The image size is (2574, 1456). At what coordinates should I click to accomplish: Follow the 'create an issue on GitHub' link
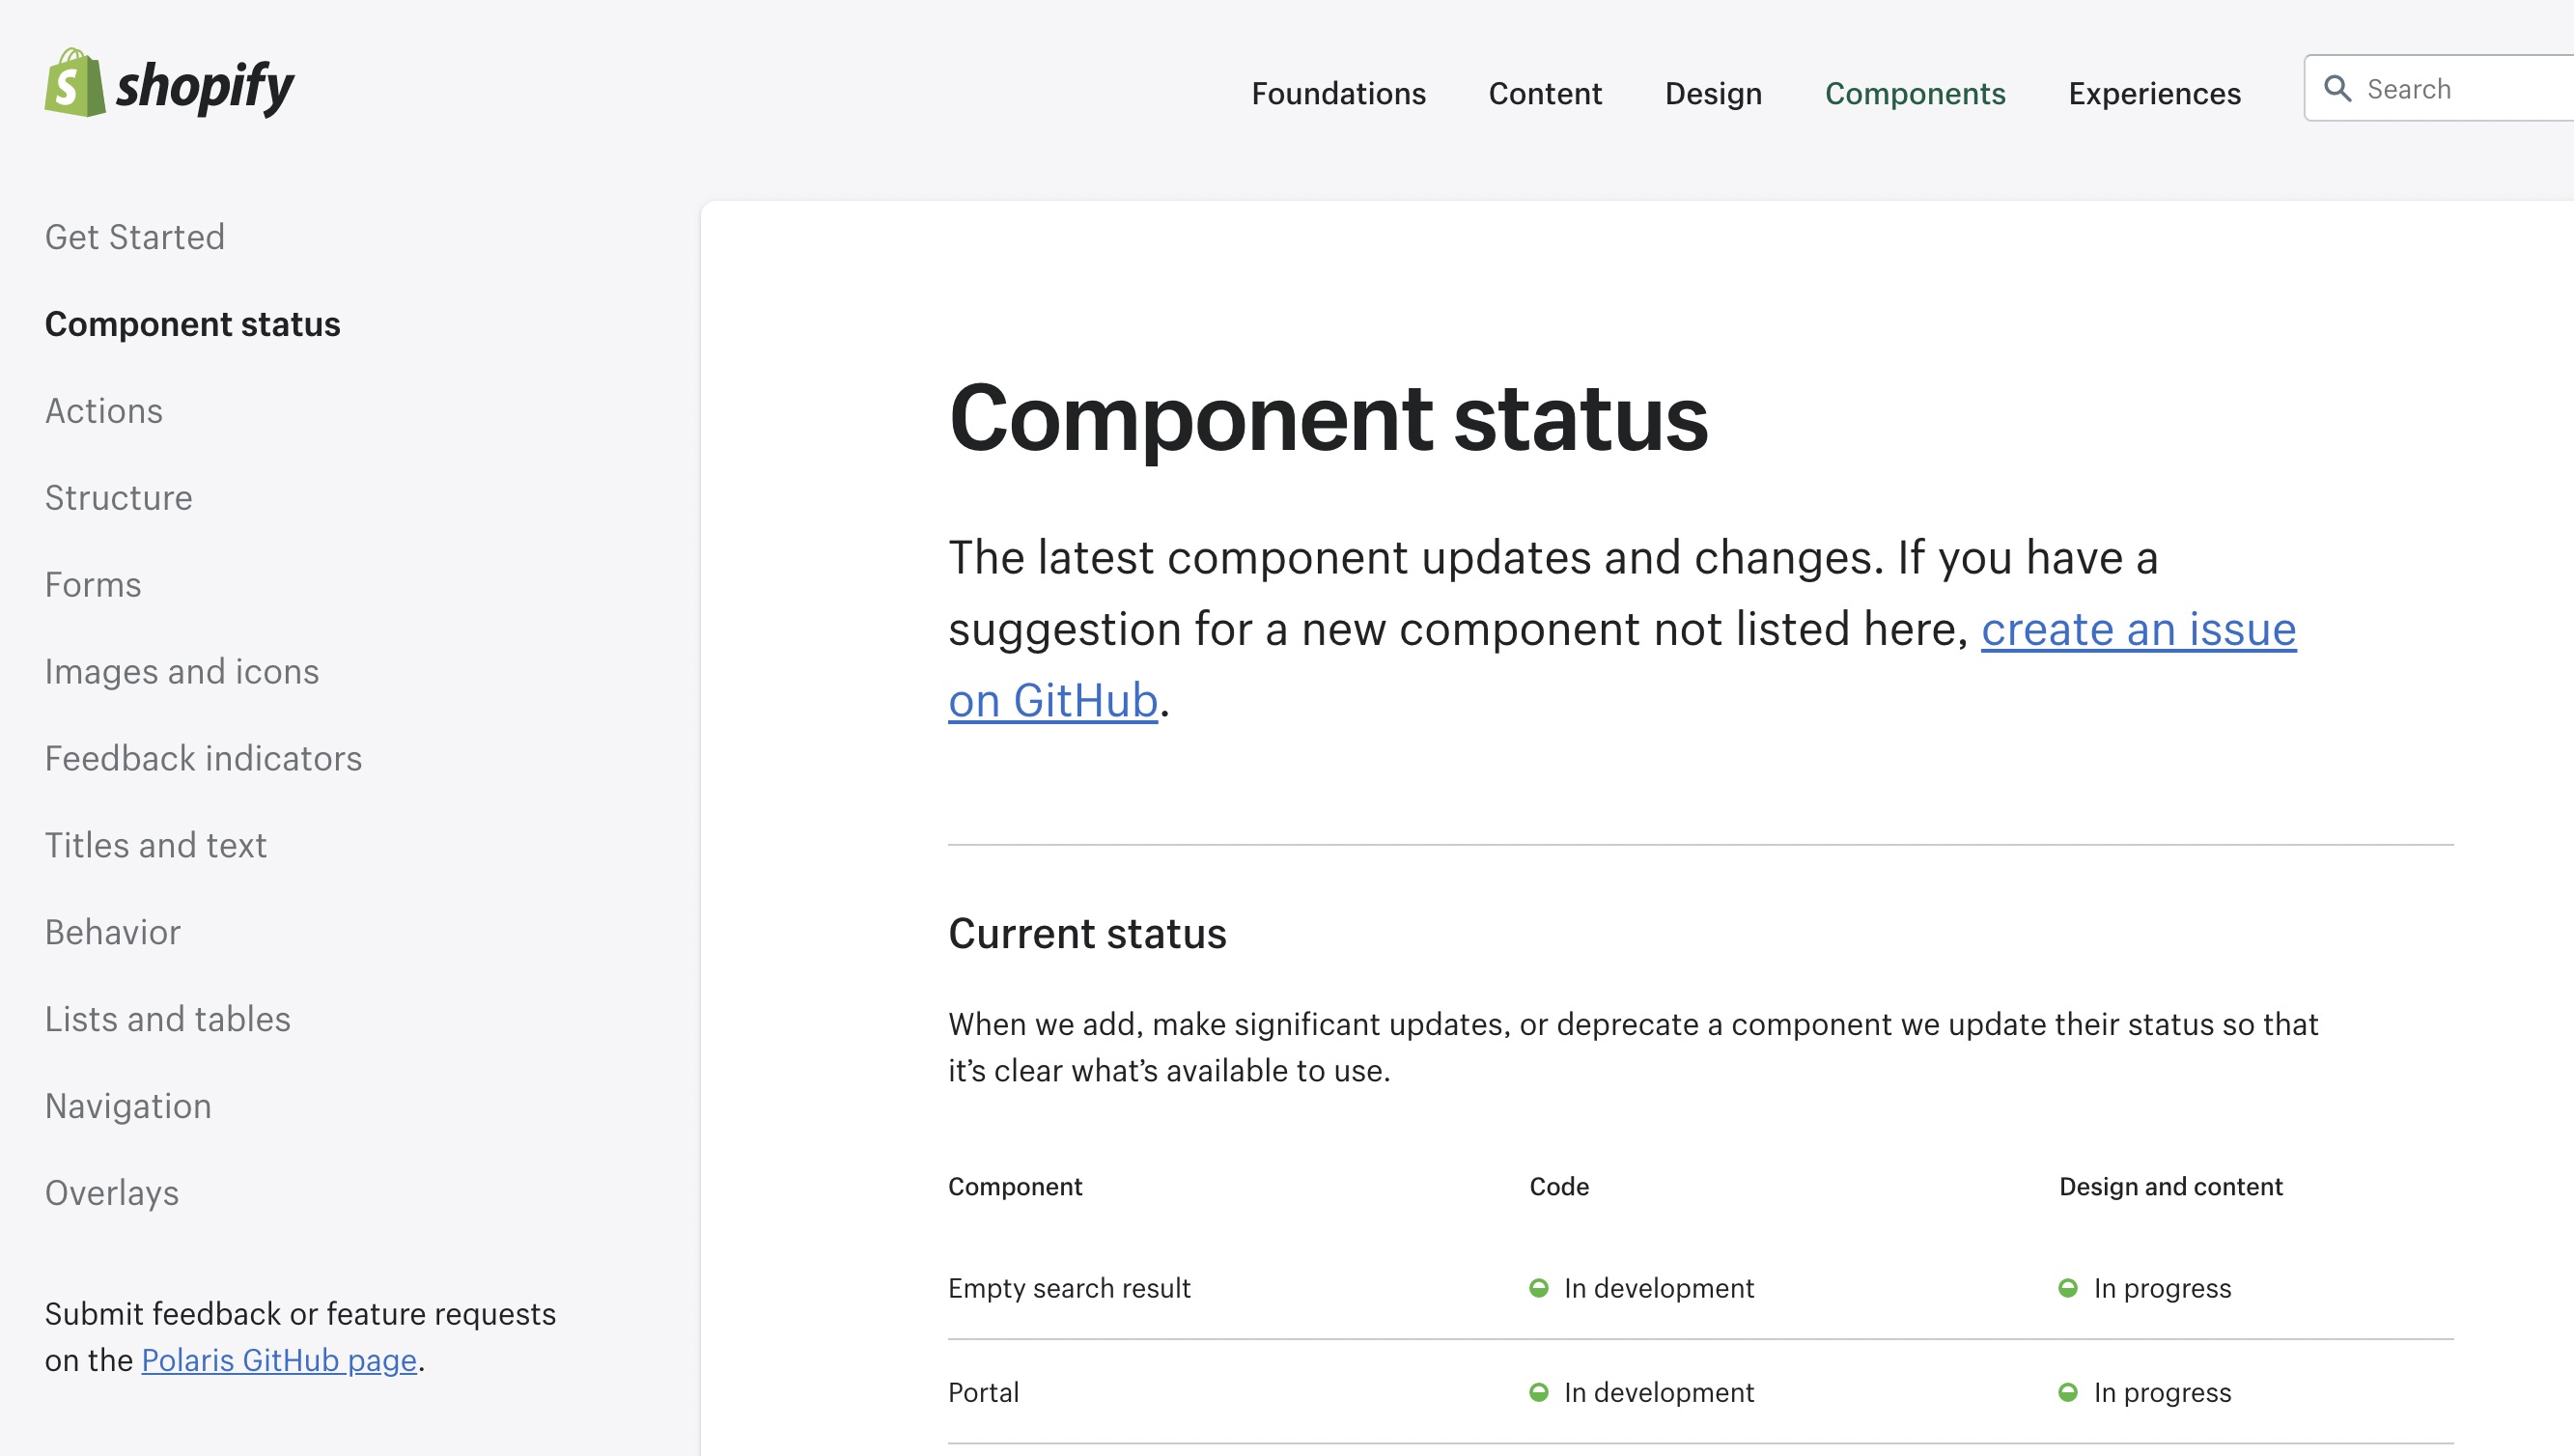(2138, 629)
